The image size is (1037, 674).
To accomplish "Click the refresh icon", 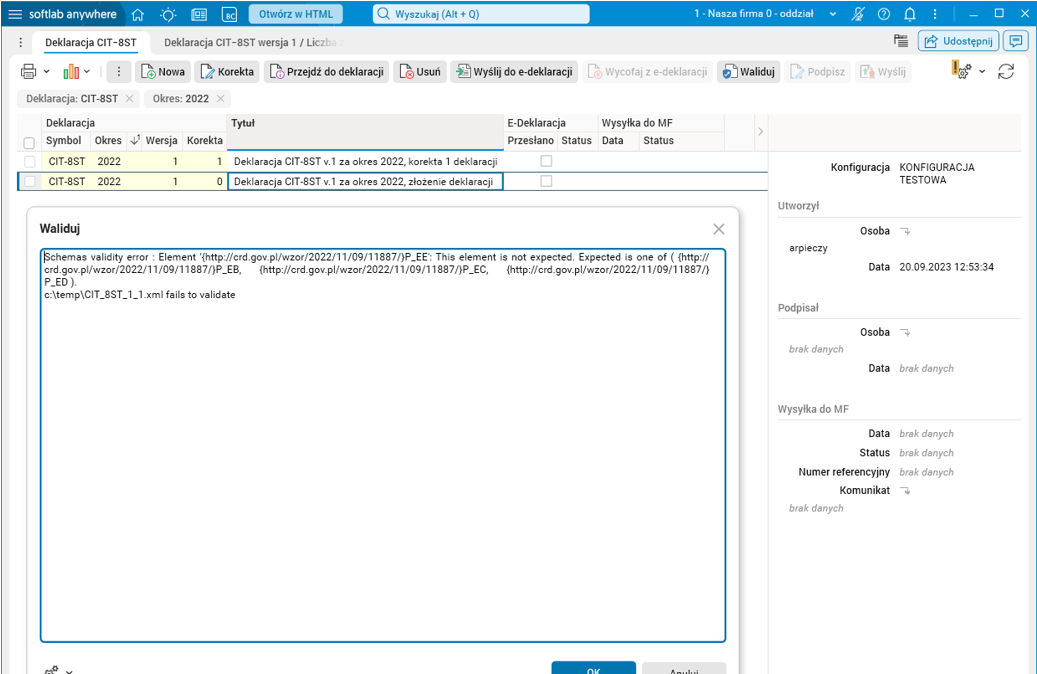I will click(1006, 71).
